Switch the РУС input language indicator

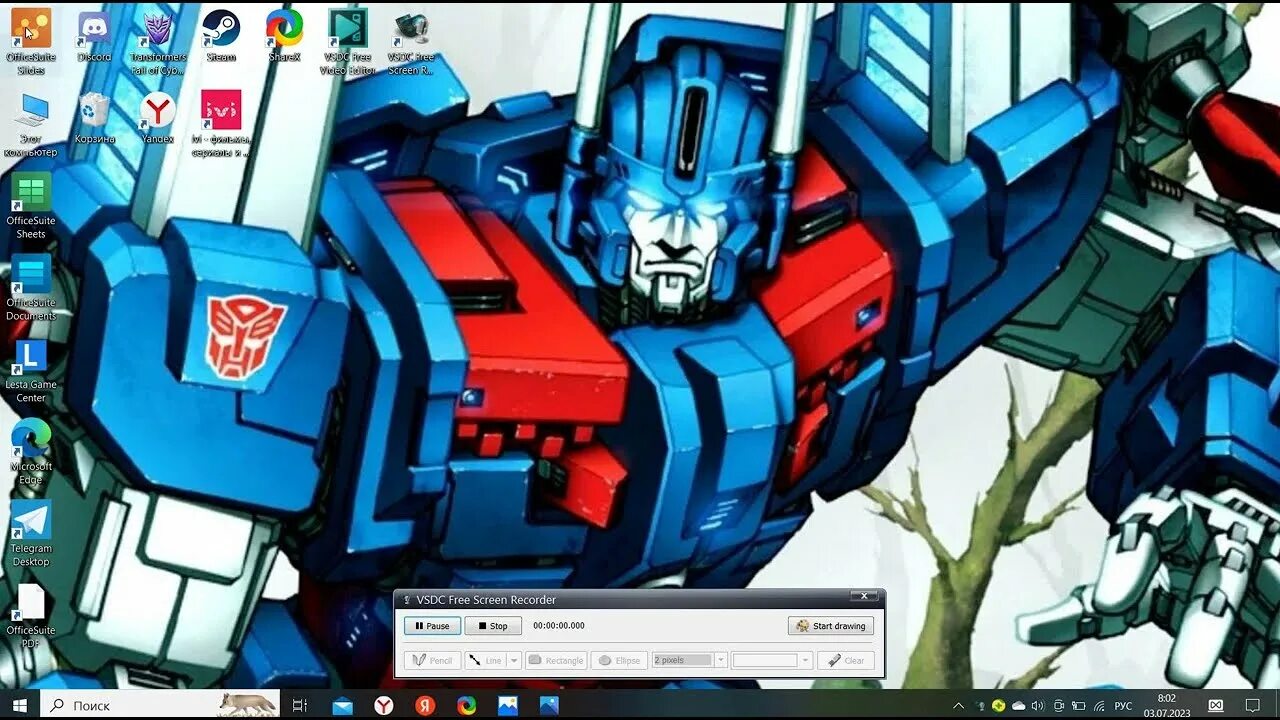point(1124,705)
